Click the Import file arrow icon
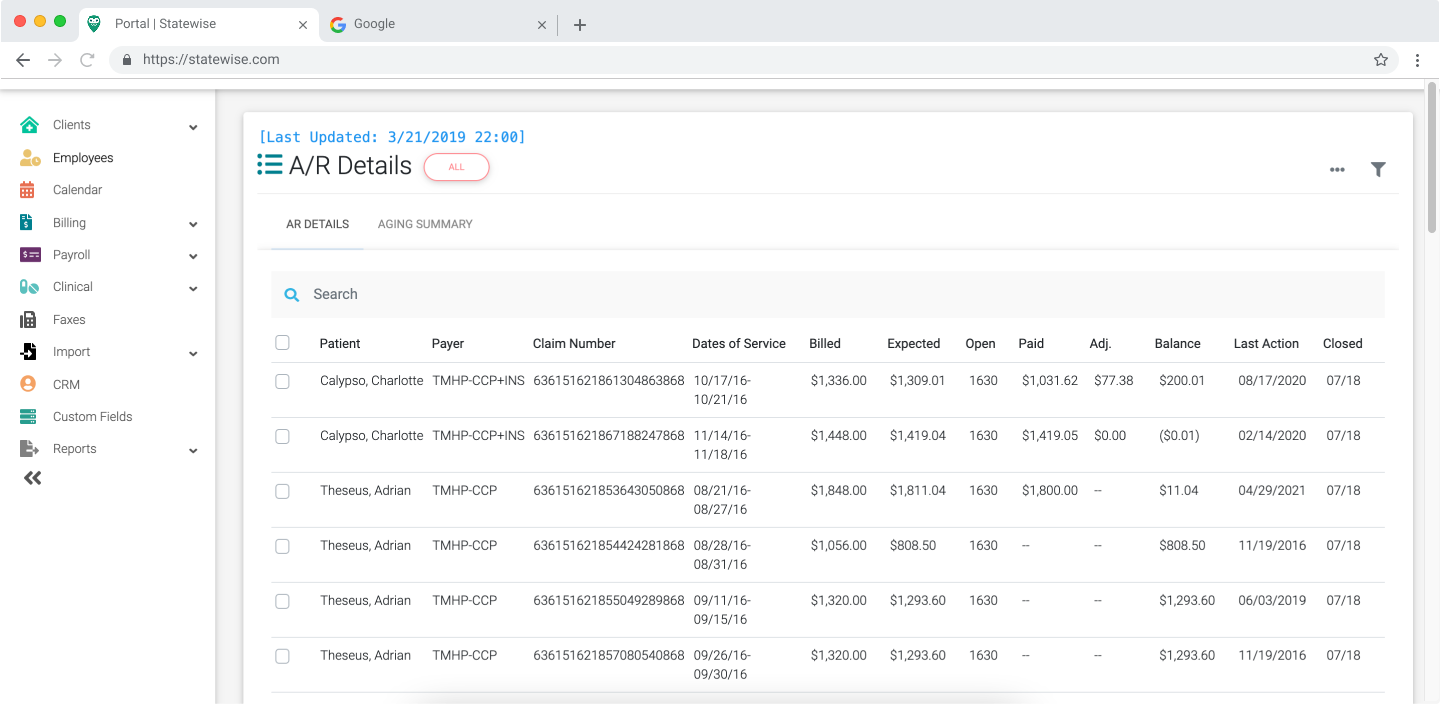This screenshot has width=1440, height=704. pyautogui.click(x=28, y=352)
